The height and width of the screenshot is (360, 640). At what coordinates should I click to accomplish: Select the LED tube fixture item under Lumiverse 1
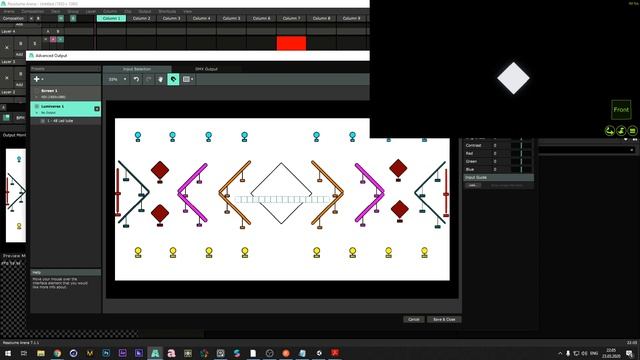(66, 121)
